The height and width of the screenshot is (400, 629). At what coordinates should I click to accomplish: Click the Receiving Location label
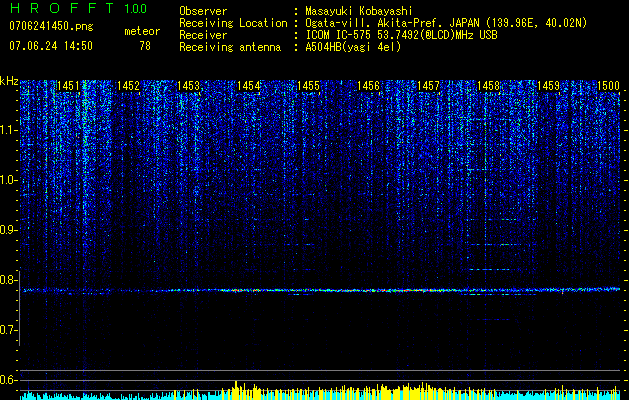233,23
